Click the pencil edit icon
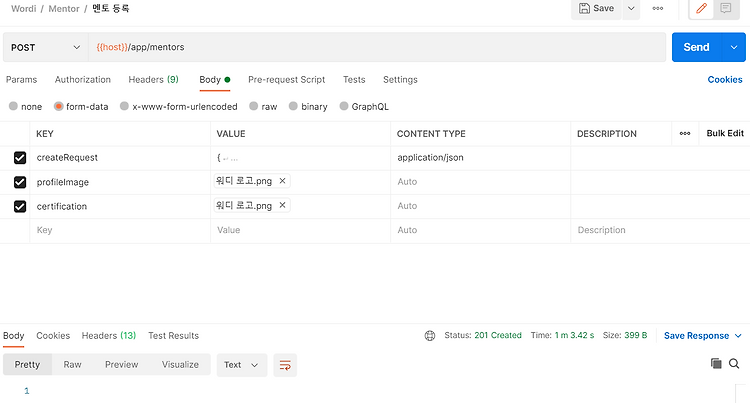The height and width of the screenshot is (403, 750). (701, 8)
